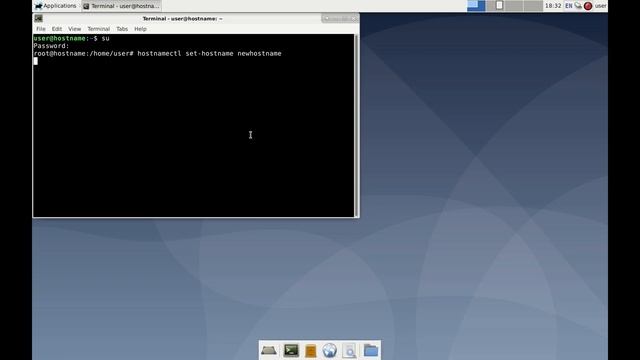Open the View menu in Terminal
Viewport: 640px width, 360px height.
pos(74,29)
